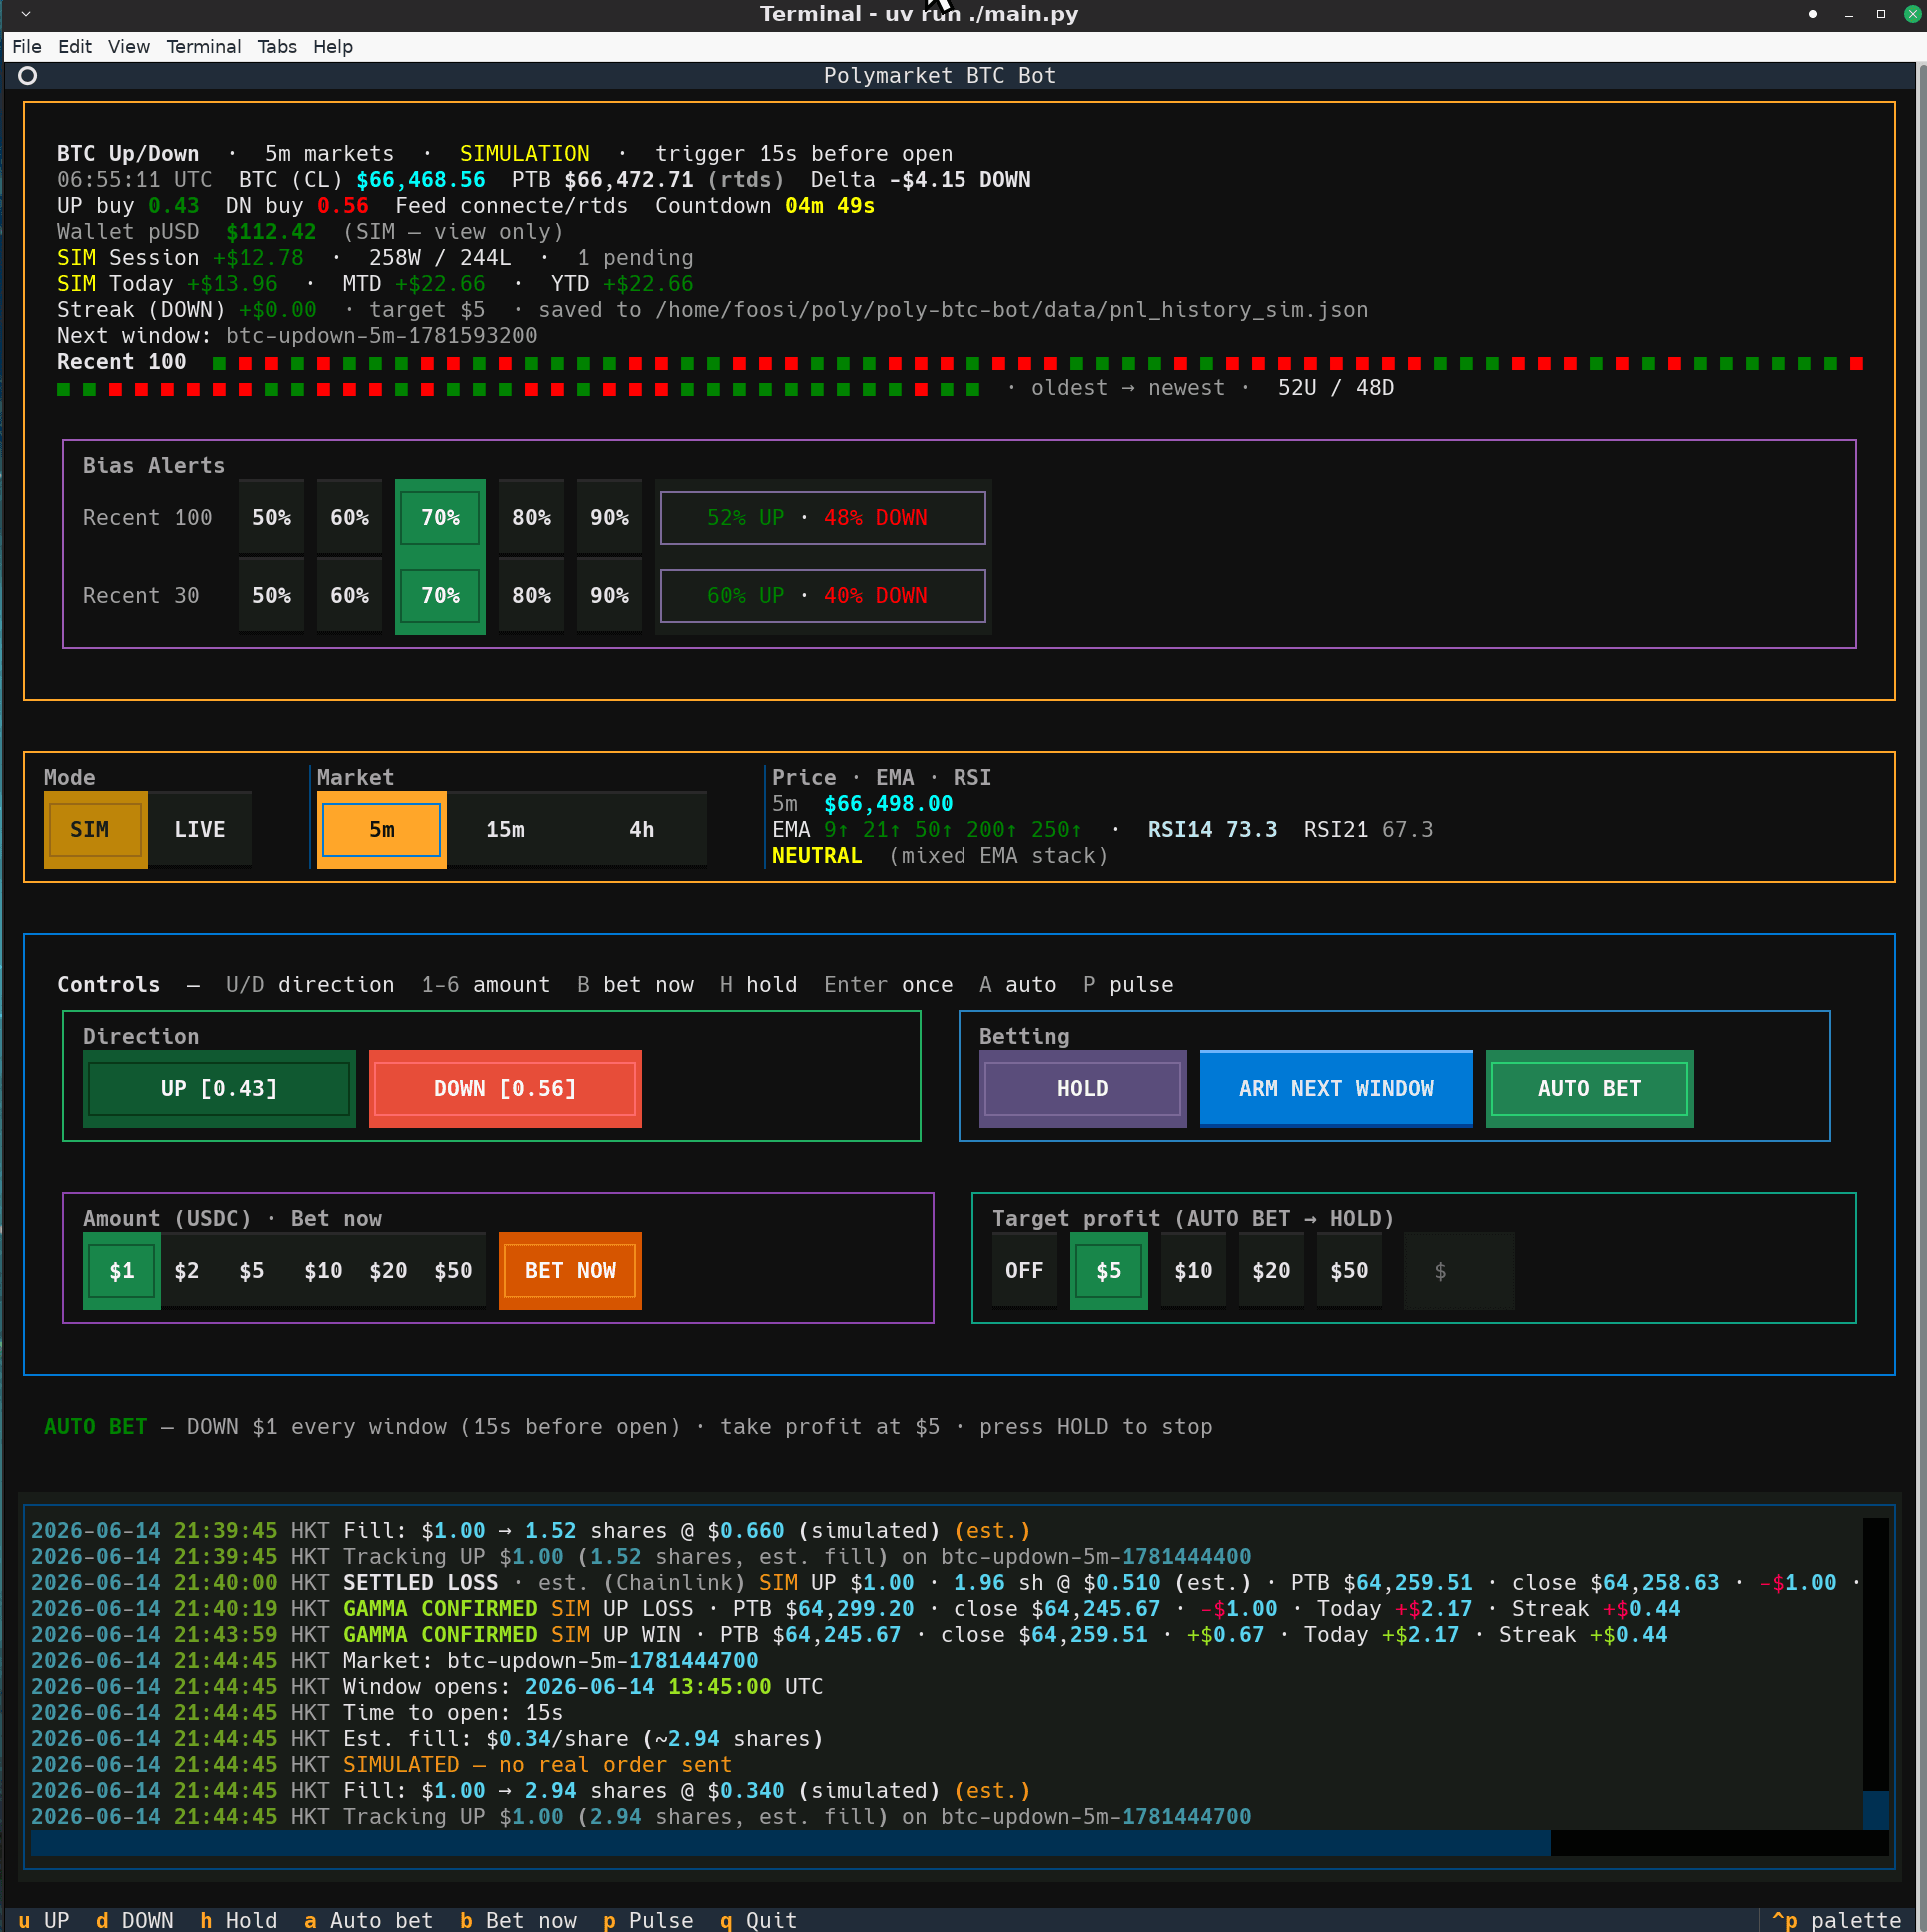Select Recent 30 70% bias threshold
The image size is (1927, 1932).
click(x=440, y=595)
